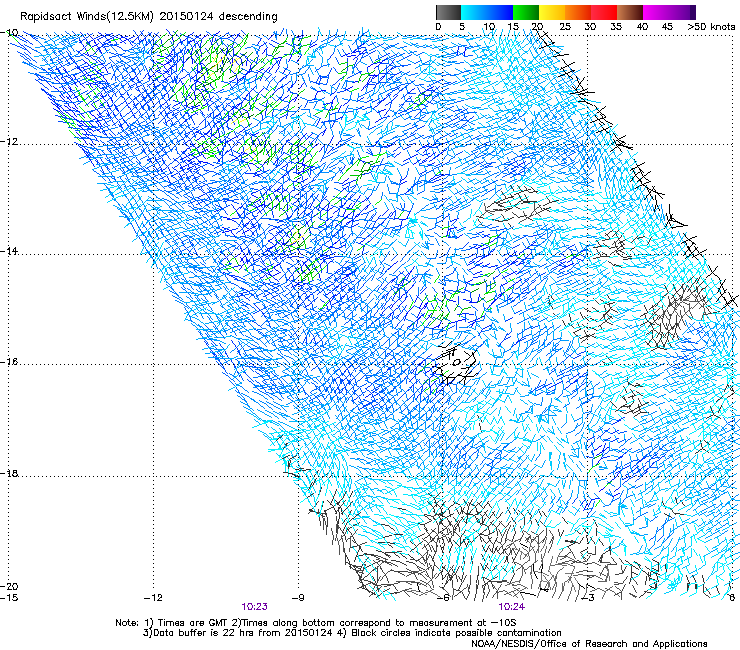Click the '-3' longitude axis label

(588, 598)
